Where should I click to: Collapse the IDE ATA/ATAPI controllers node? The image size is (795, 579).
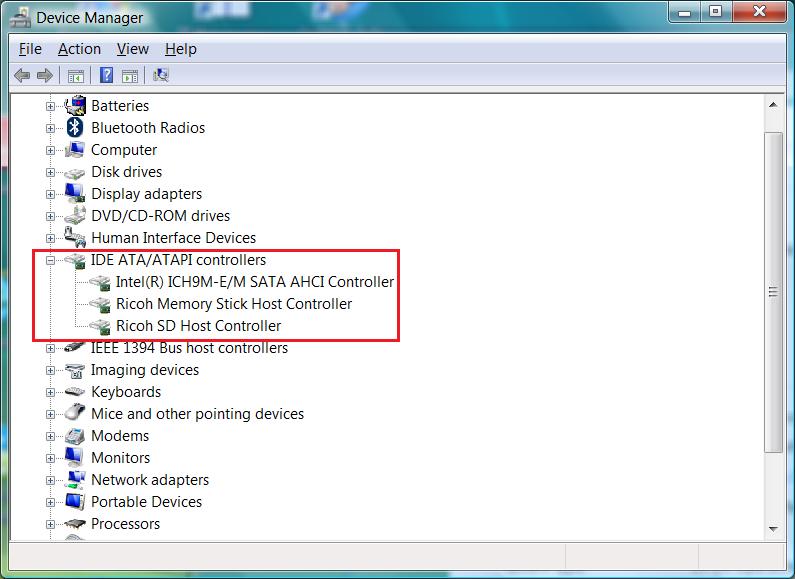[x=50, y=261]
